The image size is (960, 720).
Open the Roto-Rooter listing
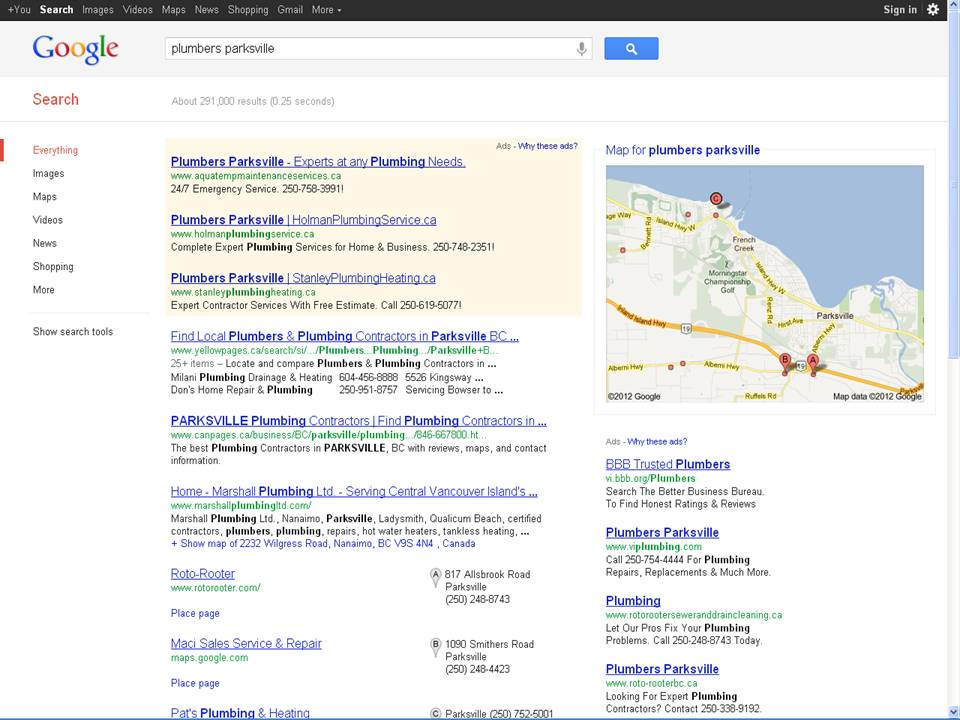pyautogui.click(x=203, y=574)
